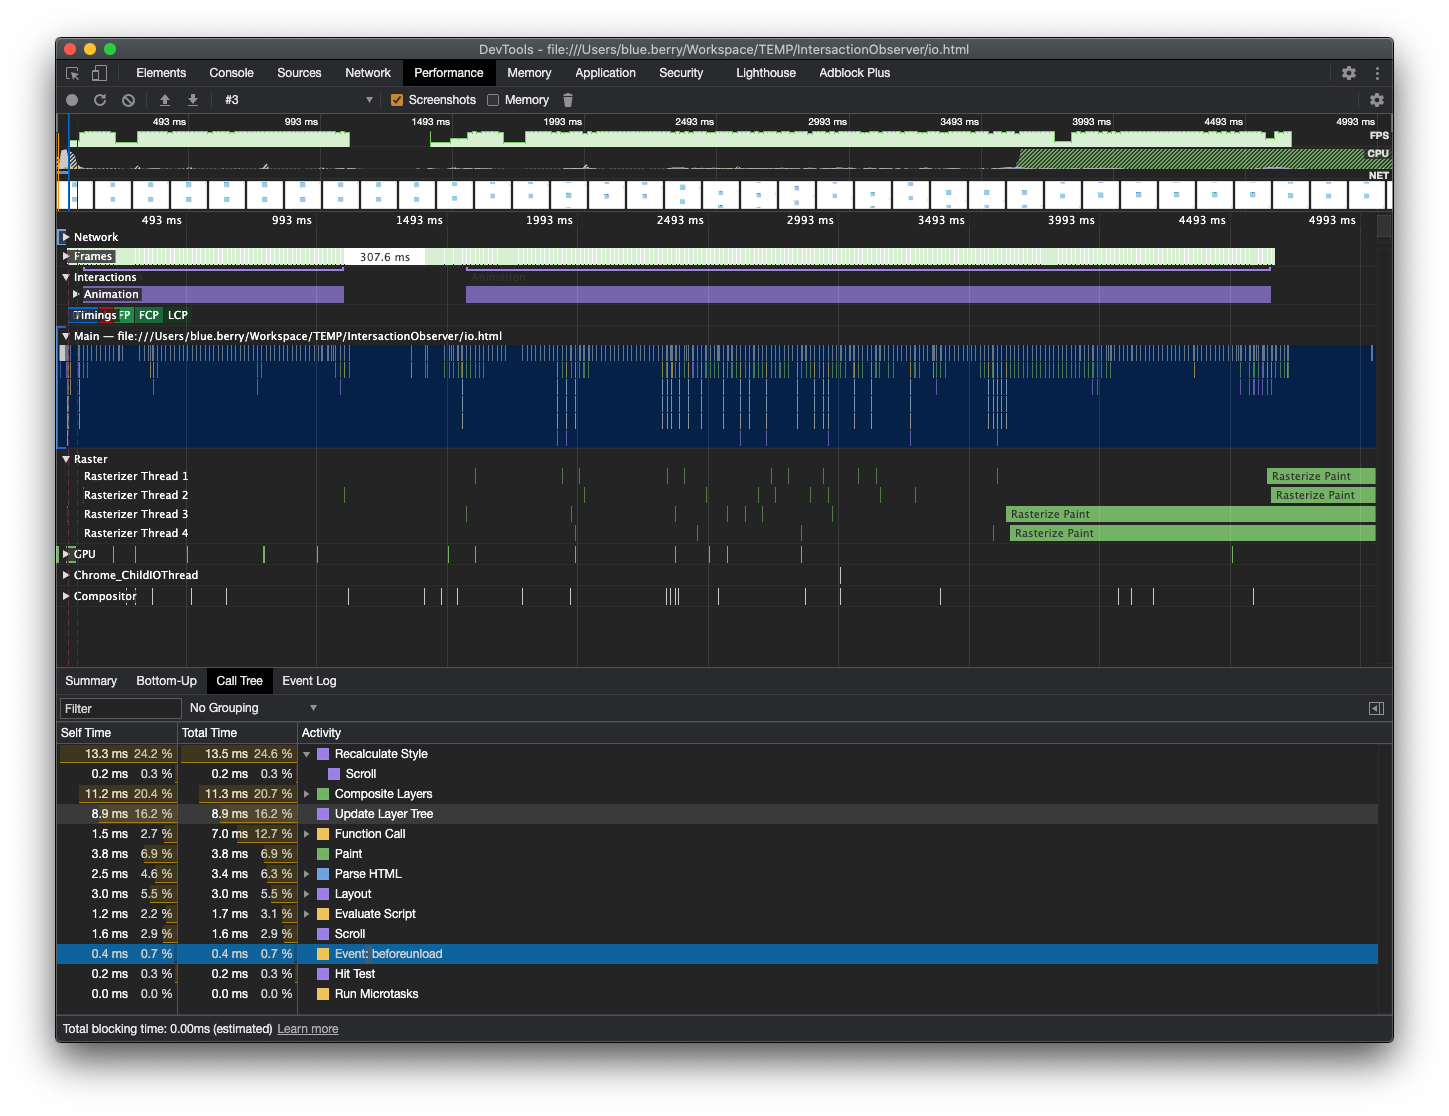
Task: Open the #3 recording selector dropdown
Action: (x=298, y=100)
